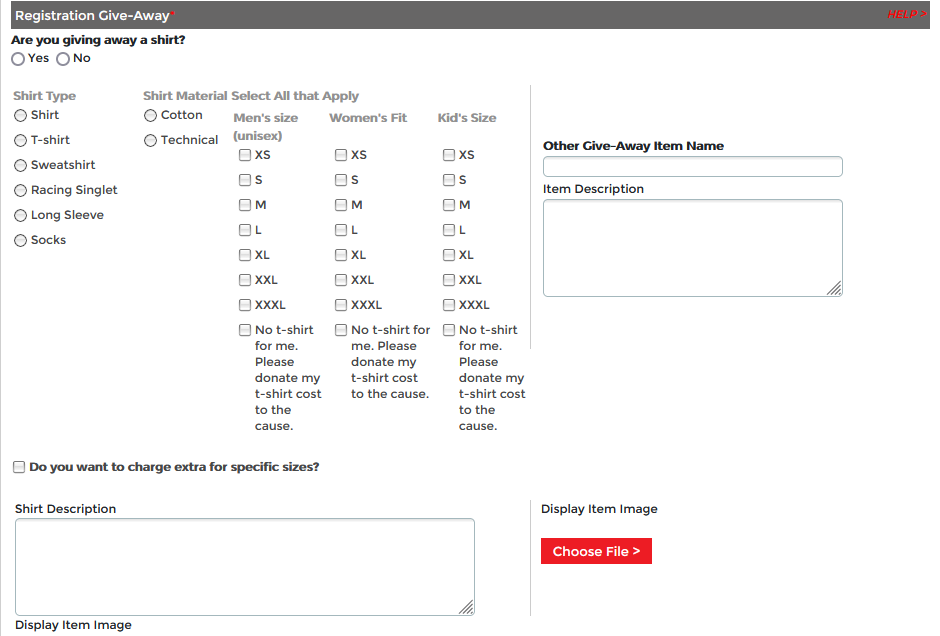Screen dimensions: 940x636
Task: Click inside the Shirt Description box
Action: [x=244, y=566]
